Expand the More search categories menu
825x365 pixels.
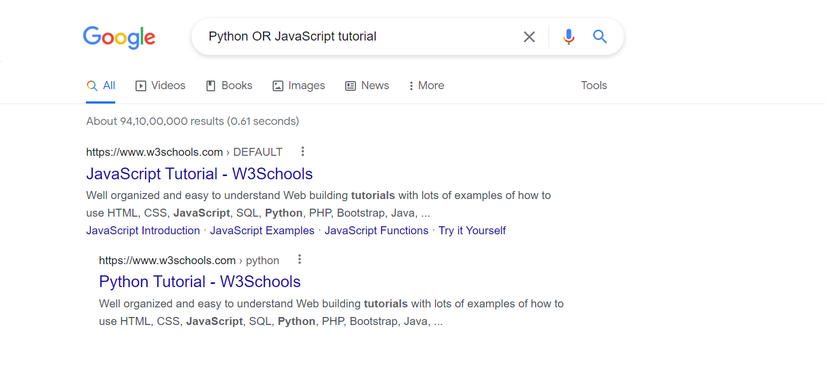426,86
